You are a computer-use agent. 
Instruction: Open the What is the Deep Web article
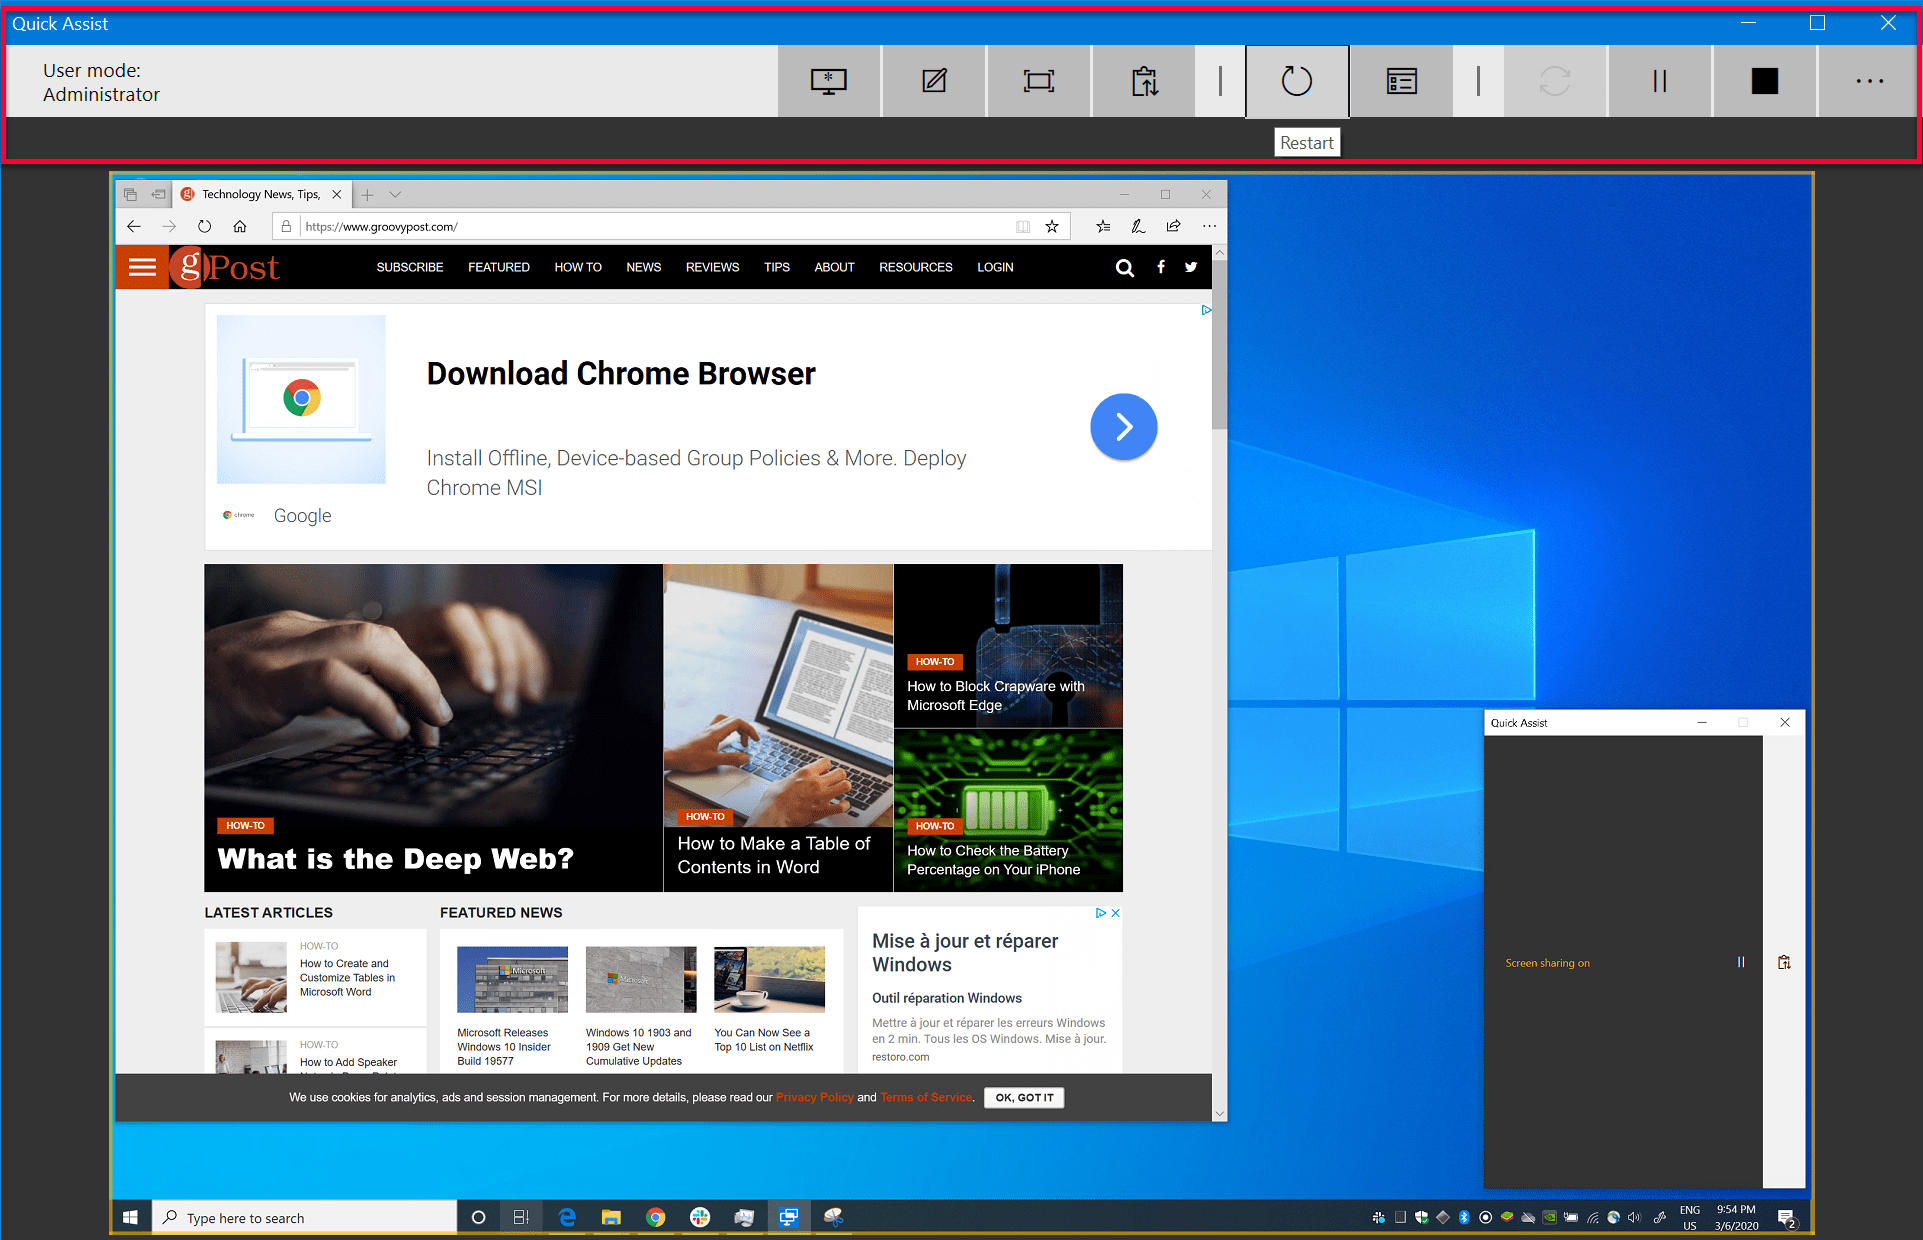[x=396, y=858]
